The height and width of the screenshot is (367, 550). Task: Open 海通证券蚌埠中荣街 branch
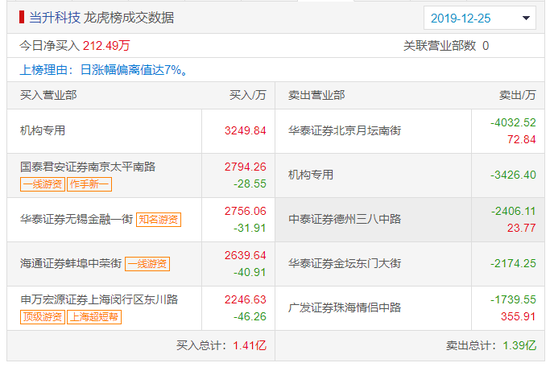[x=71, y=263]
